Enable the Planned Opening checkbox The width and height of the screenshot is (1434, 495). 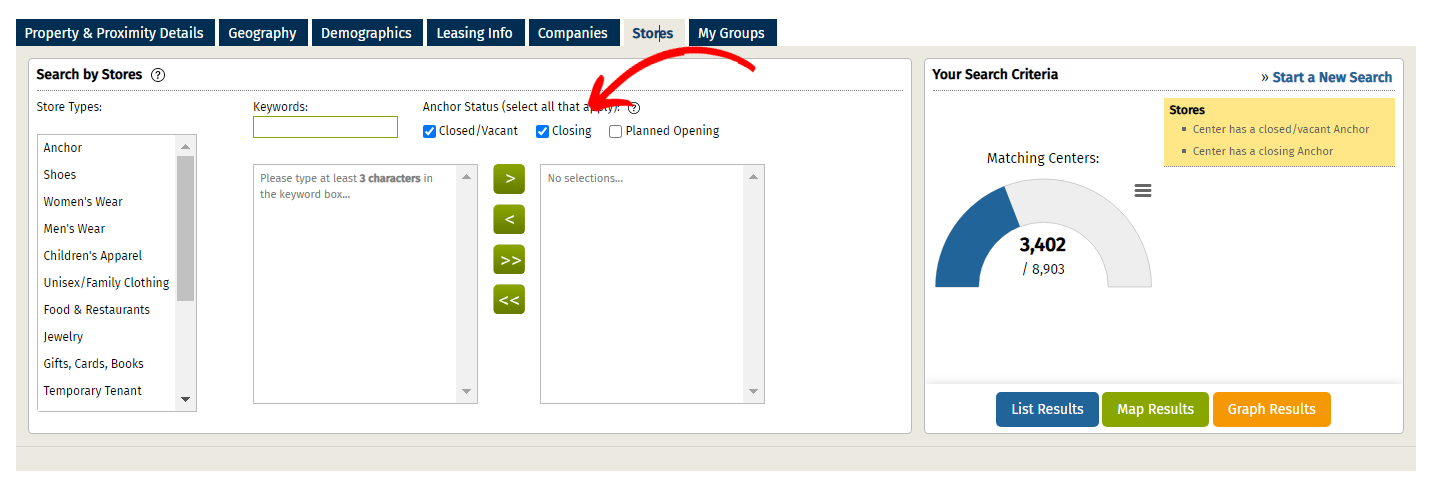(x=616, y=131)
